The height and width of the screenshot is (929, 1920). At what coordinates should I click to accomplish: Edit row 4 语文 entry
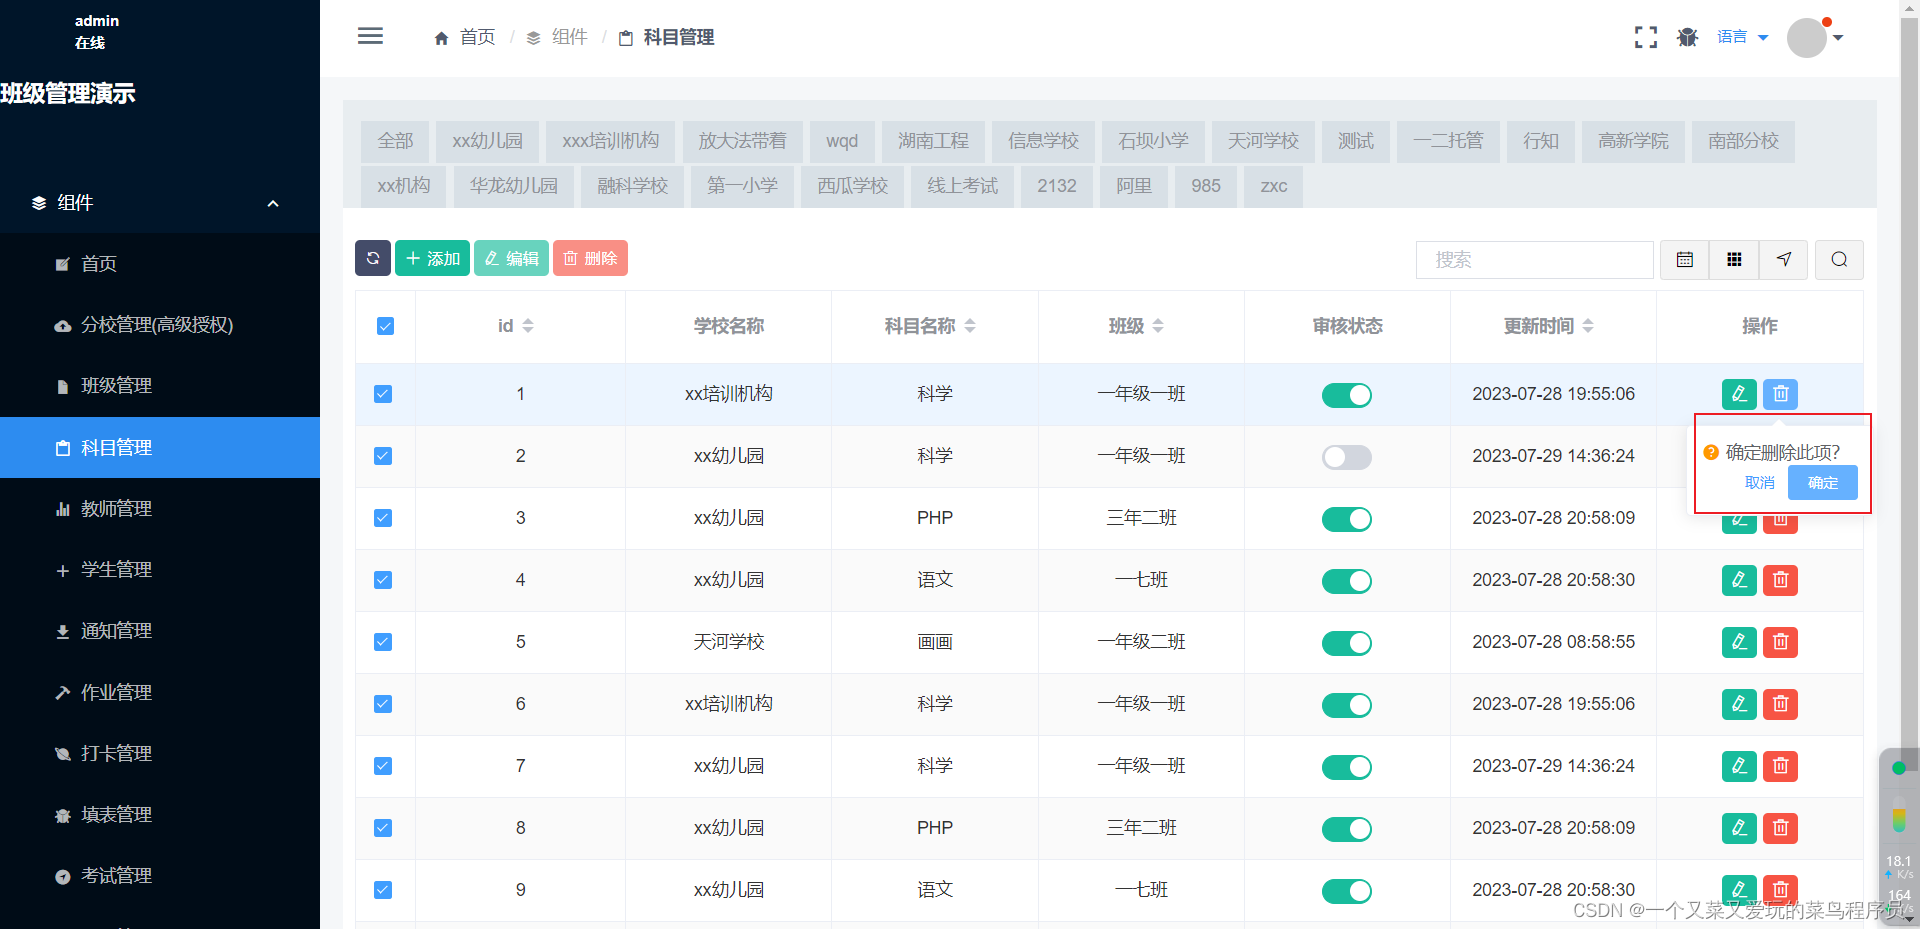point(1739,580)
